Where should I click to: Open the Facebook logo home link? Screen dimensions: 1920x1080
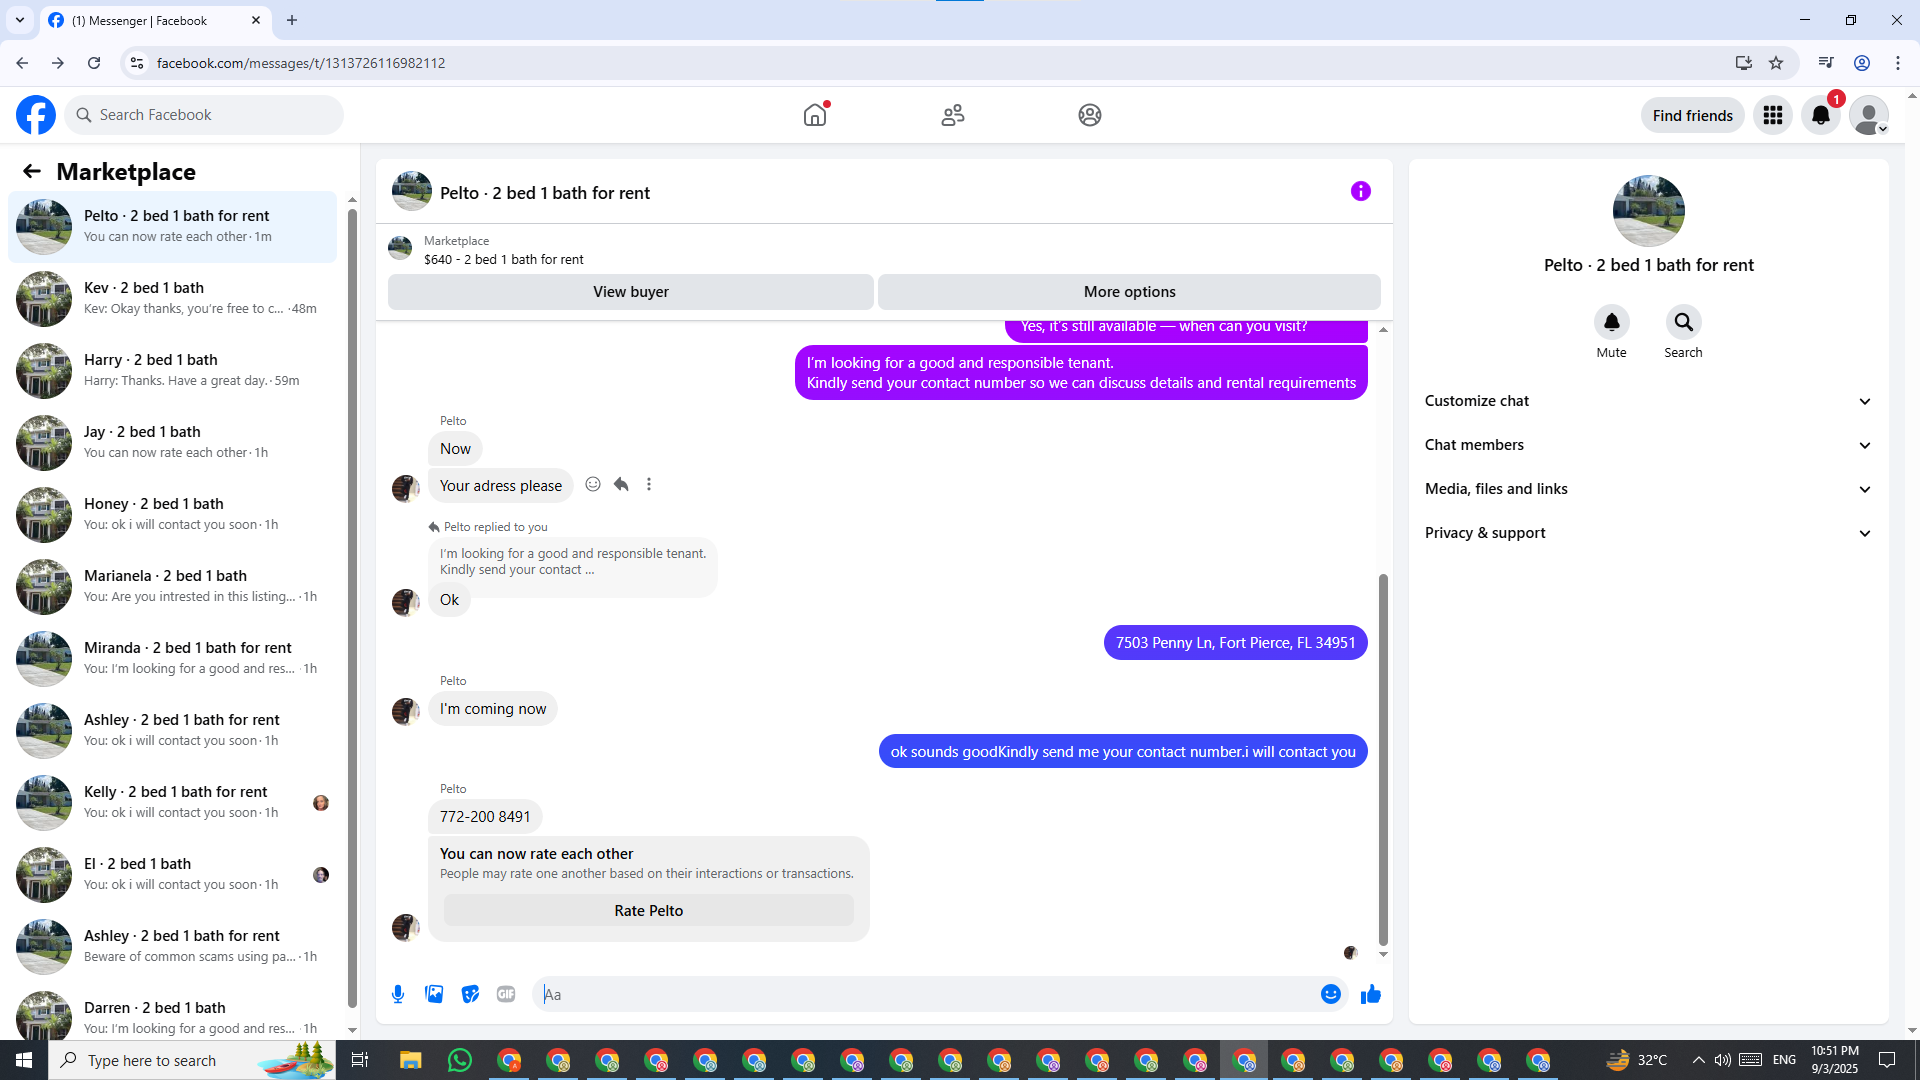pos(36,115)
